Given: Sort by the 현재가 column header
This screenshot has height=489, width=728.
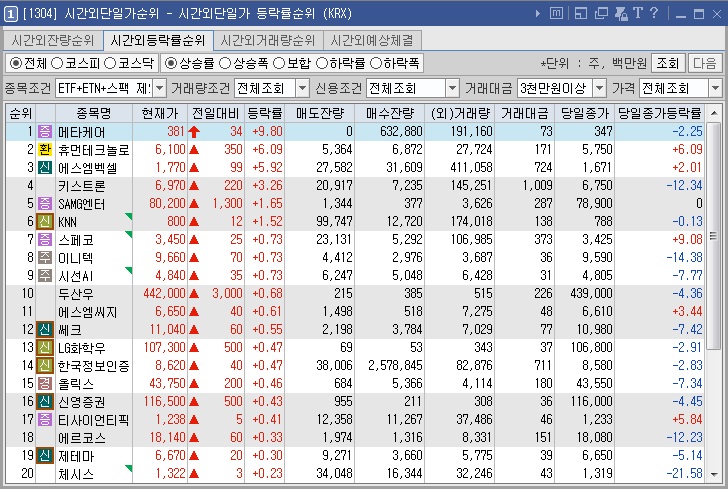Looking at the screenshot, I should pos(160,113).
